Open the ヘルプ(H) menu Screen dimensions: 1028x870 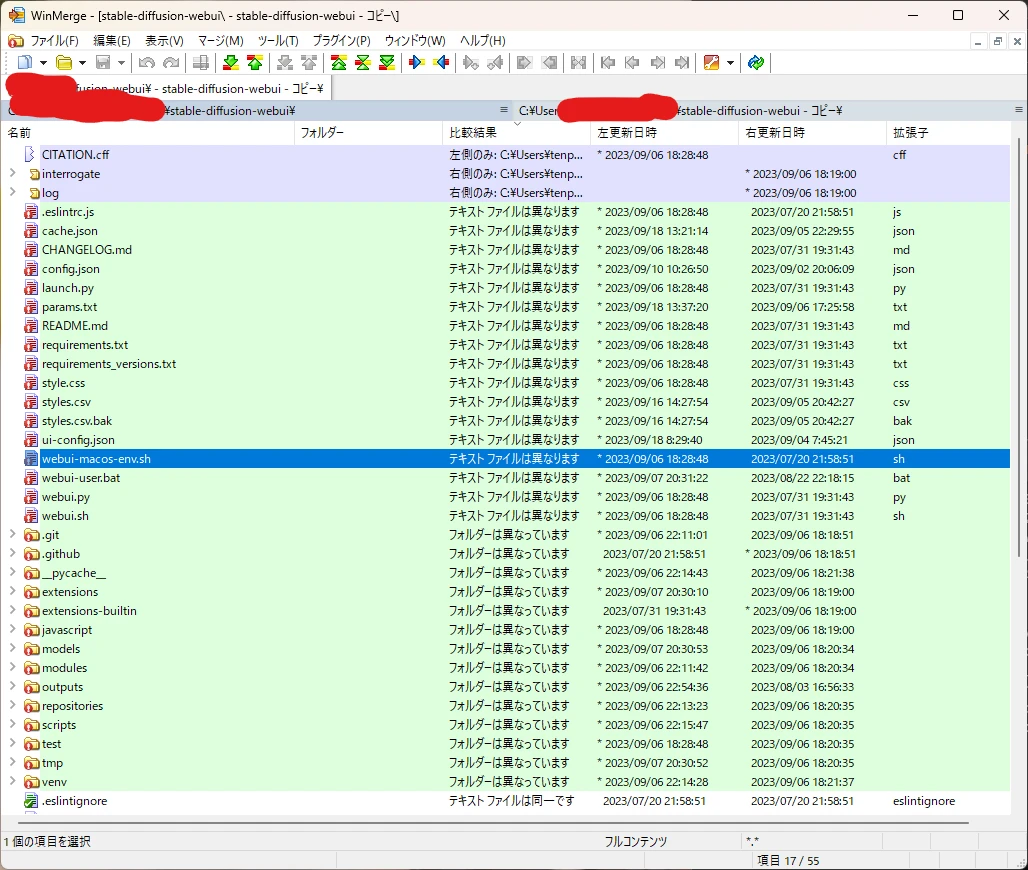coord(483,41)
